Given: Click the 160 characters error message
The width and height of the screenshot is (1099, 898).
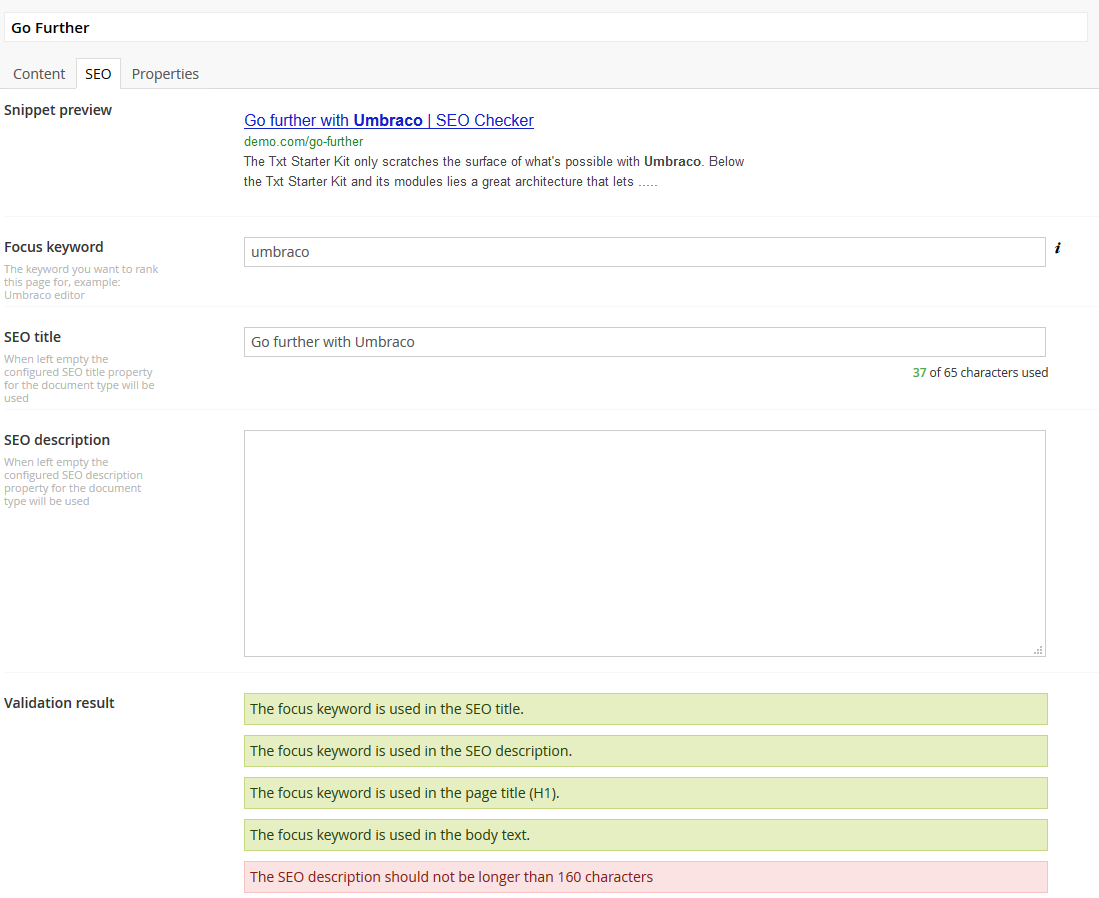Looking at the screenshot, I should point(646,877).
